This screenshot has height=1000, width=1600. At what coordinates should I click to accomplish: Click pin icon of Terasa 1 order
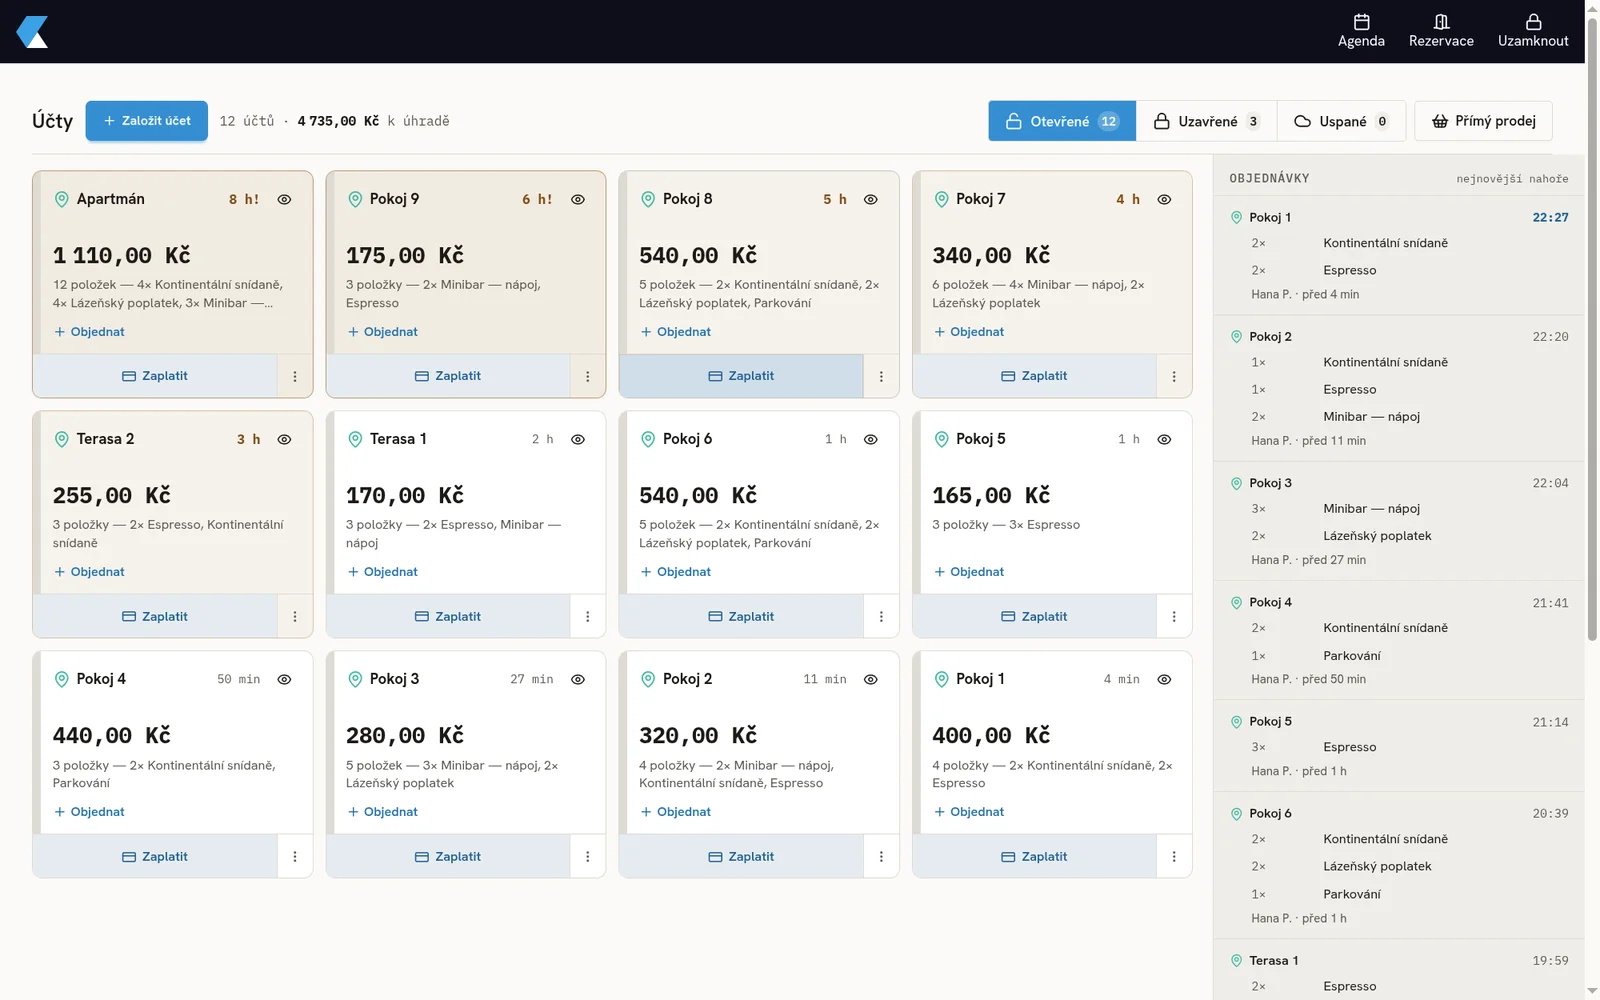click(x=1236, y=960)
